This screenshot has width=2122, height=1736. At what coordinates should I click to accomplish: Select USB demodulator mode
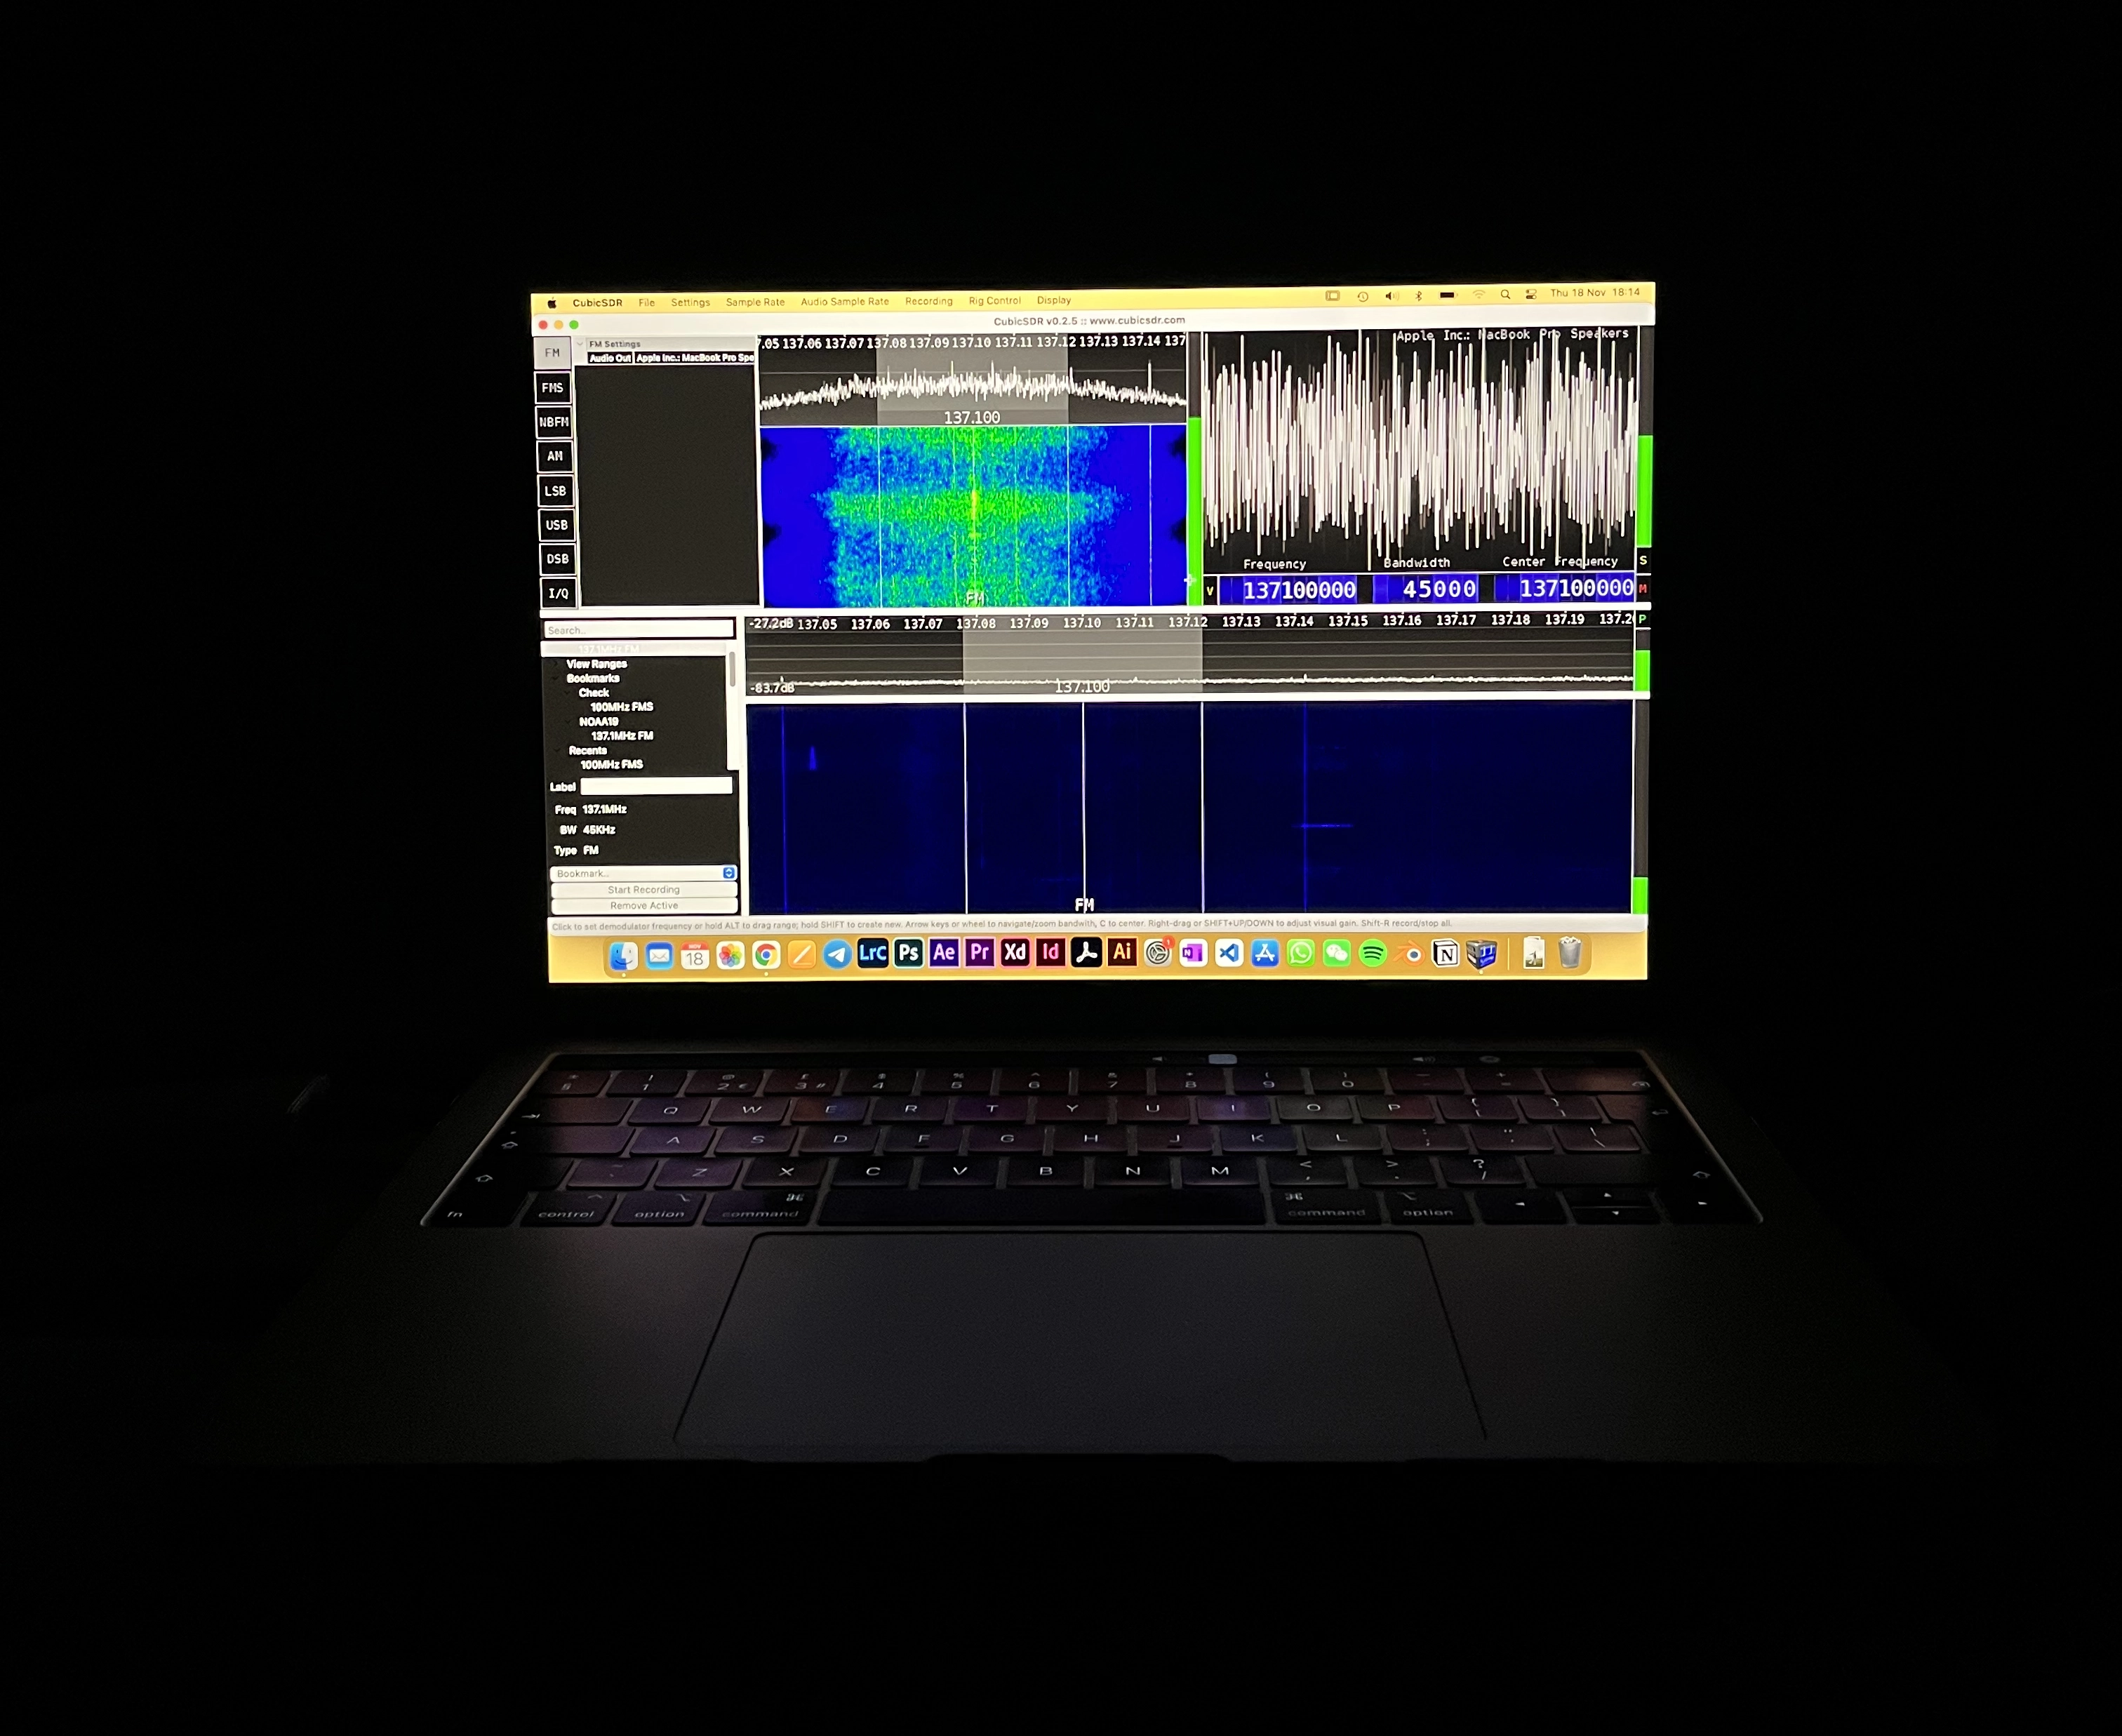[557, 525]
